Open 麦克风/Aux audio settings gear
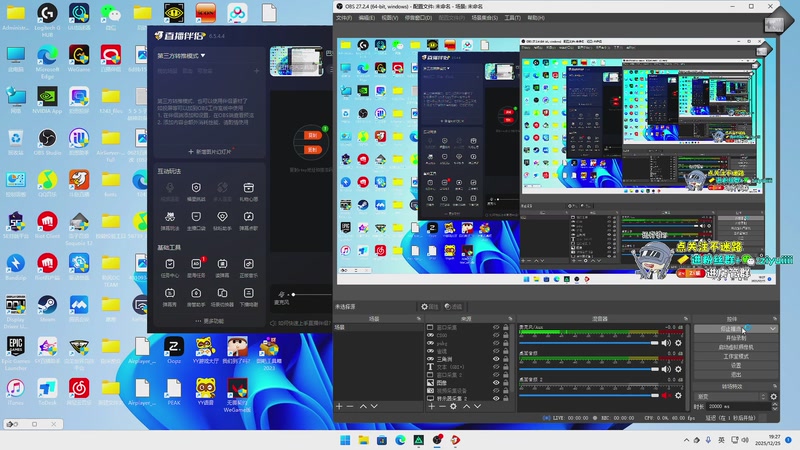The width and height of the screenshot is (800, 450). tap(678, 343)
